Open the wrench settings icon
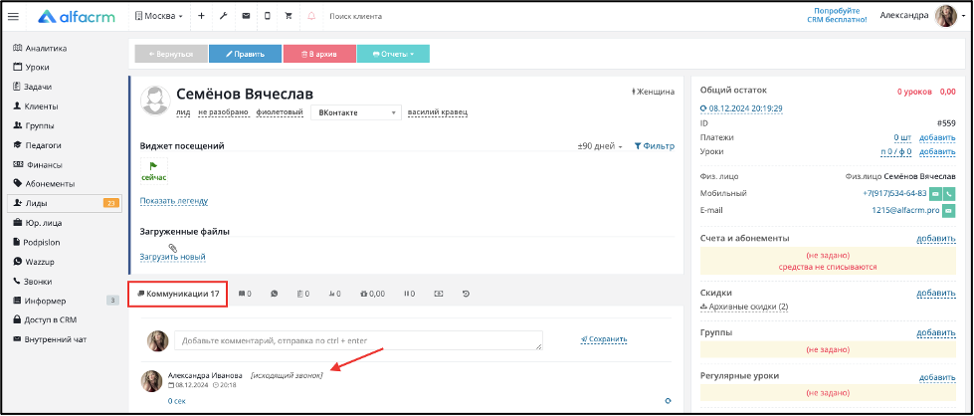 (x=224, y=17)
